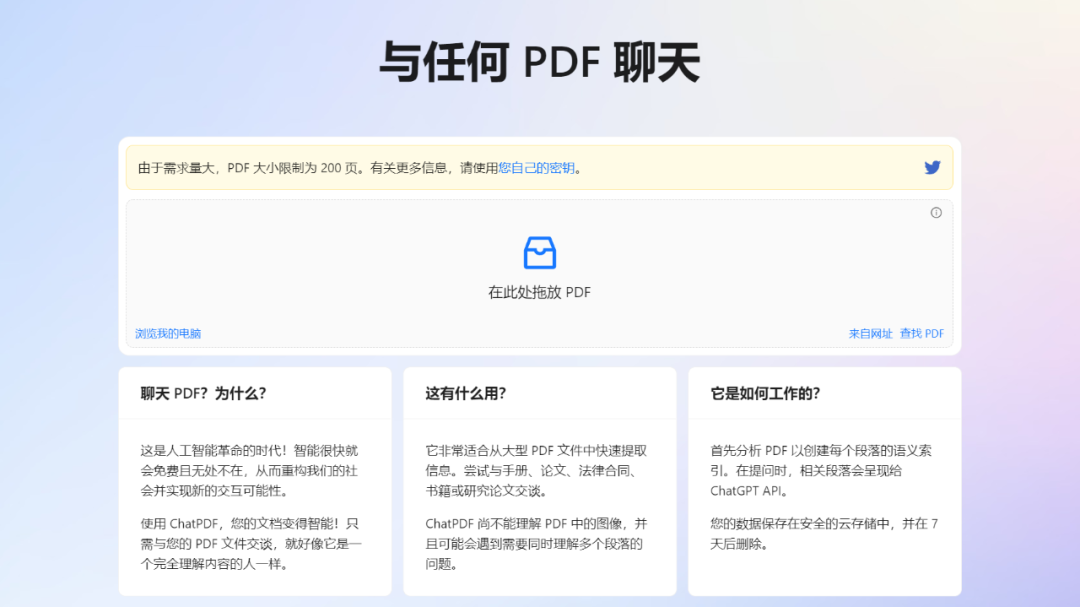Image resolution: width=1080 pixels, height=607 pixels.
Task: Click the 查找 PDF link
Action: [x=922, y=333]
